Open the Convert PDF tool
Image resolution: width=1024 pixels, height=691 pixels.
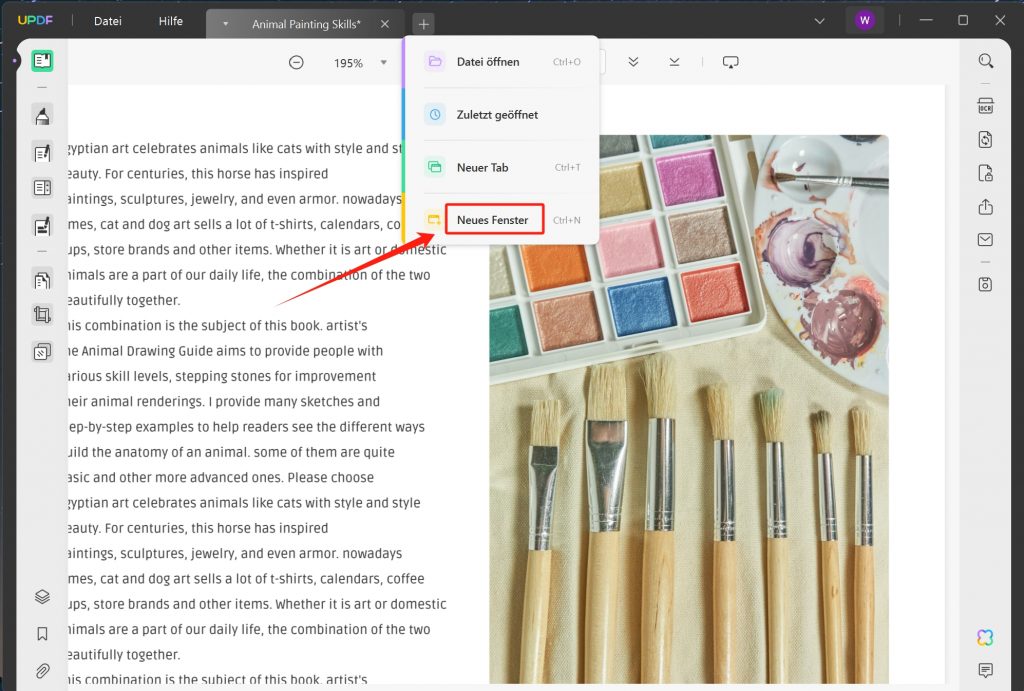coord(985,139)
